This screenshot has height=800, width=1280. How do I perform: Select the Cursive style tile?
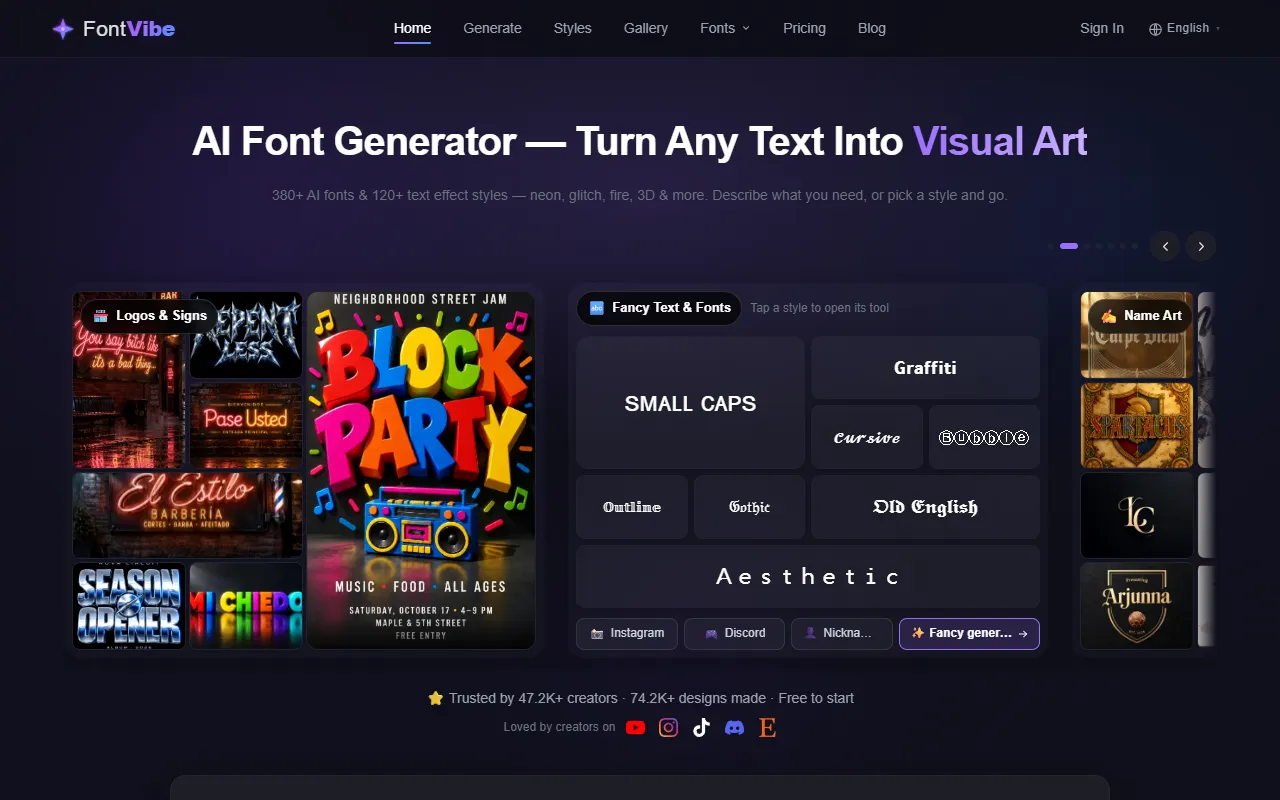(x=867, y=437)
